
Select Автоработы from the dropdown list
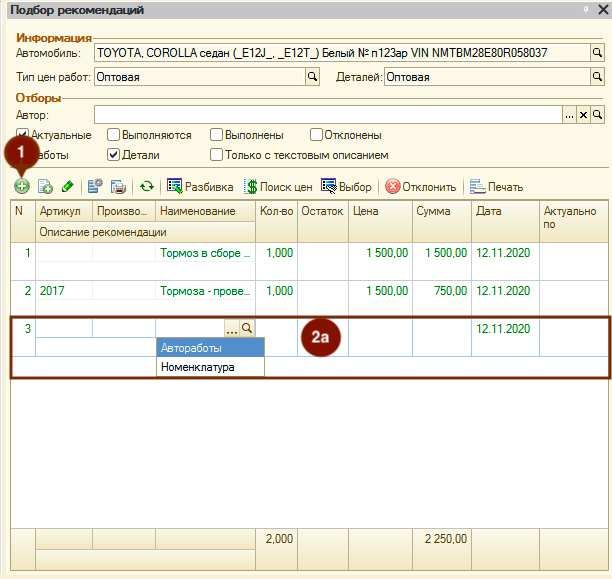click(x=210, y=347)
